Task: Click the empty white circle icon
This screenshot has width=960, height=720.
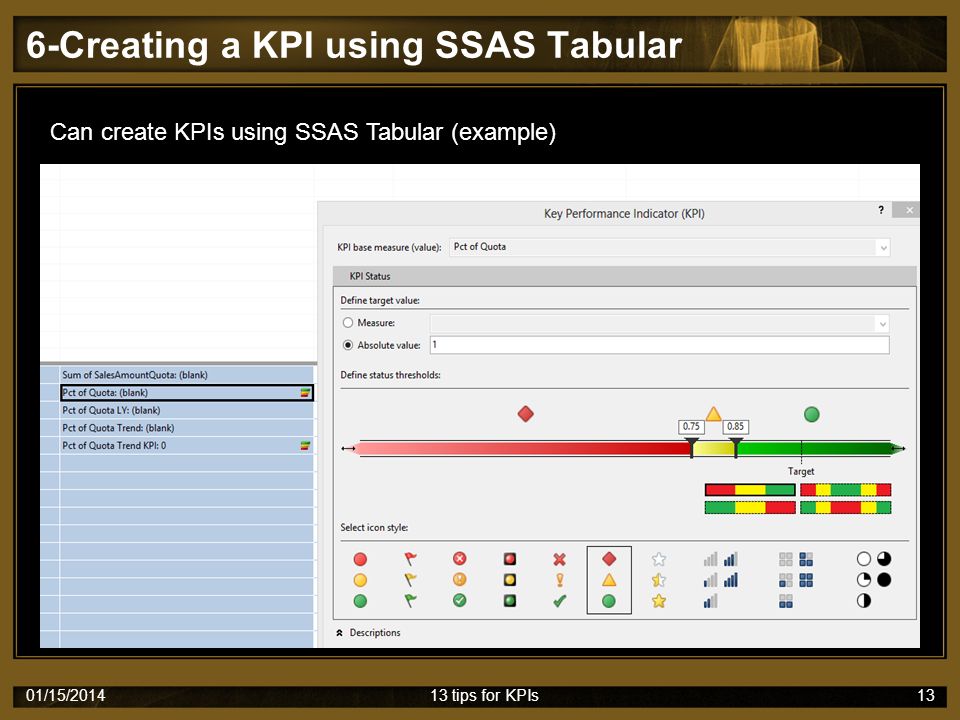Action: point(864,558)
